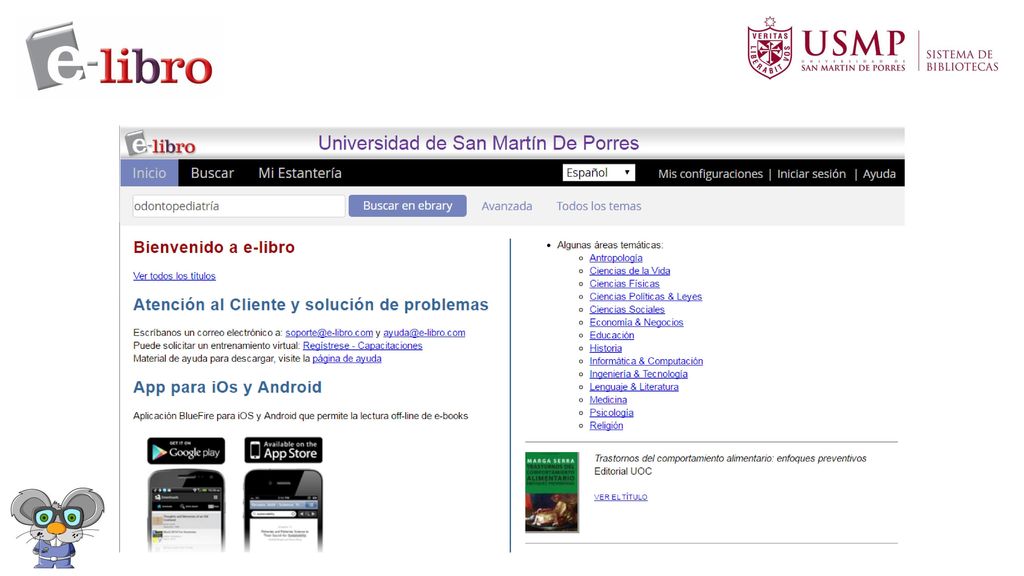The image size is (1024, 576).
Task: Open Regístrese - Capacitaciones link
Action: pos(362,345)
